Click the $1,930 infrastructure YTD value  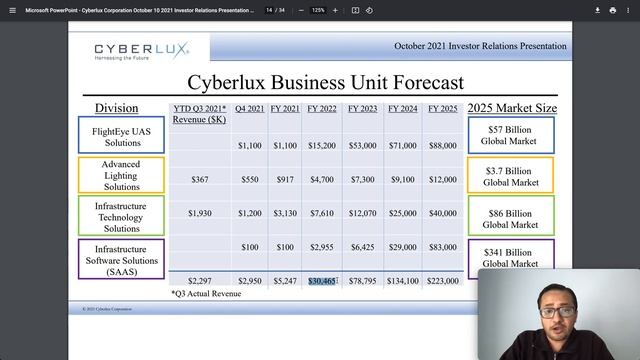pos(200,213)
